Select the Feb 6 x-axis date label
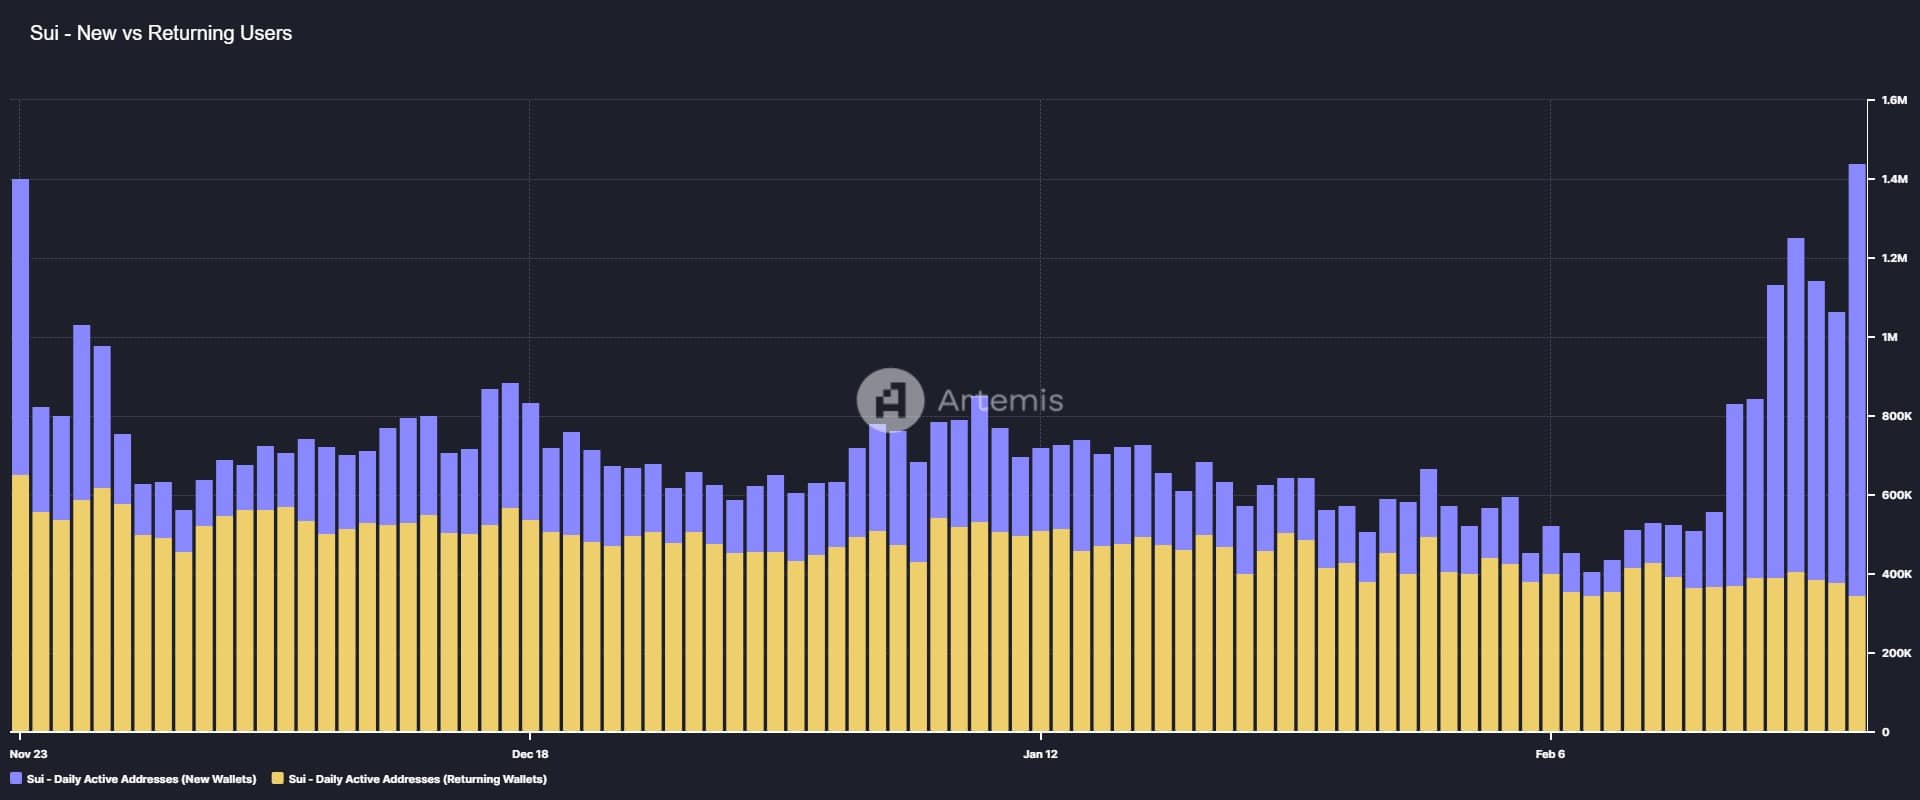1920x800 pixels. (1550, 754)
